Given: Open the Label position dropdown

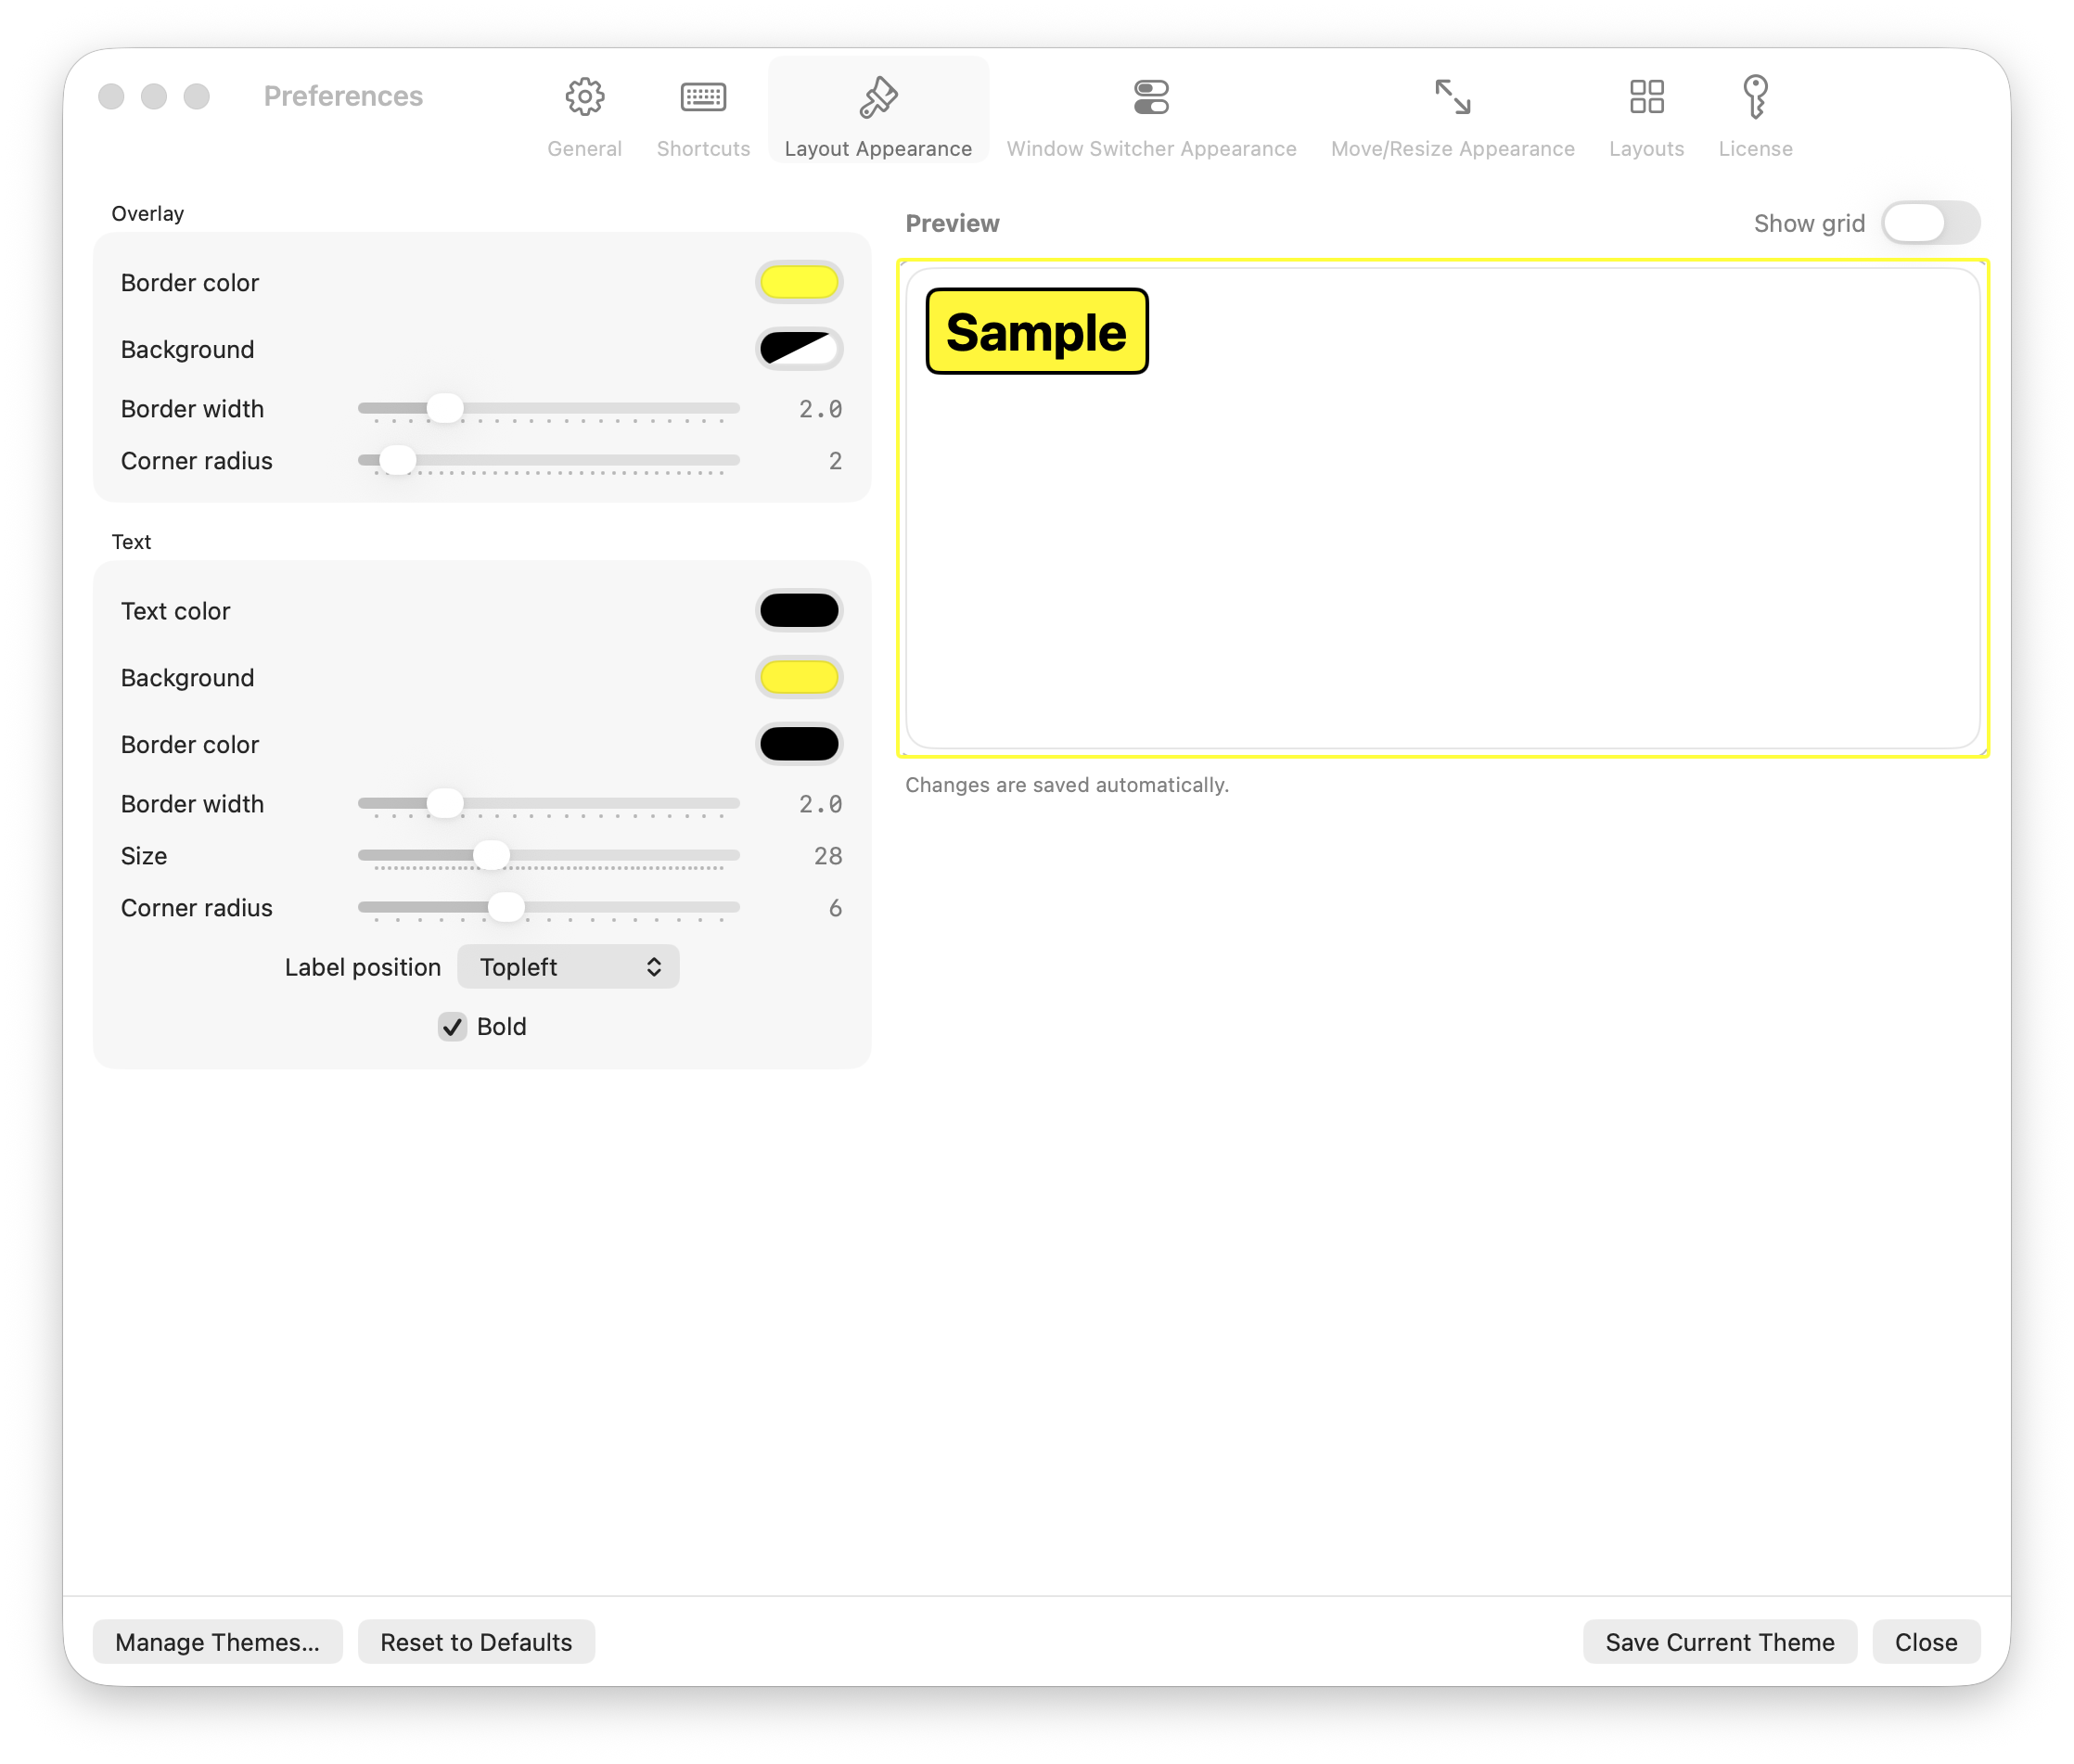Looking at the screenshot, I should click(x=568, y=967).
